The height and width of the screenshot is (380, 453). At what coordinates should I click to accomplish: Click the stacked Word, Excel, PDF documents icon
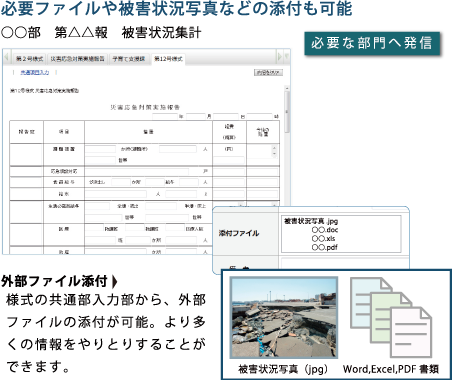coord(391,318)
